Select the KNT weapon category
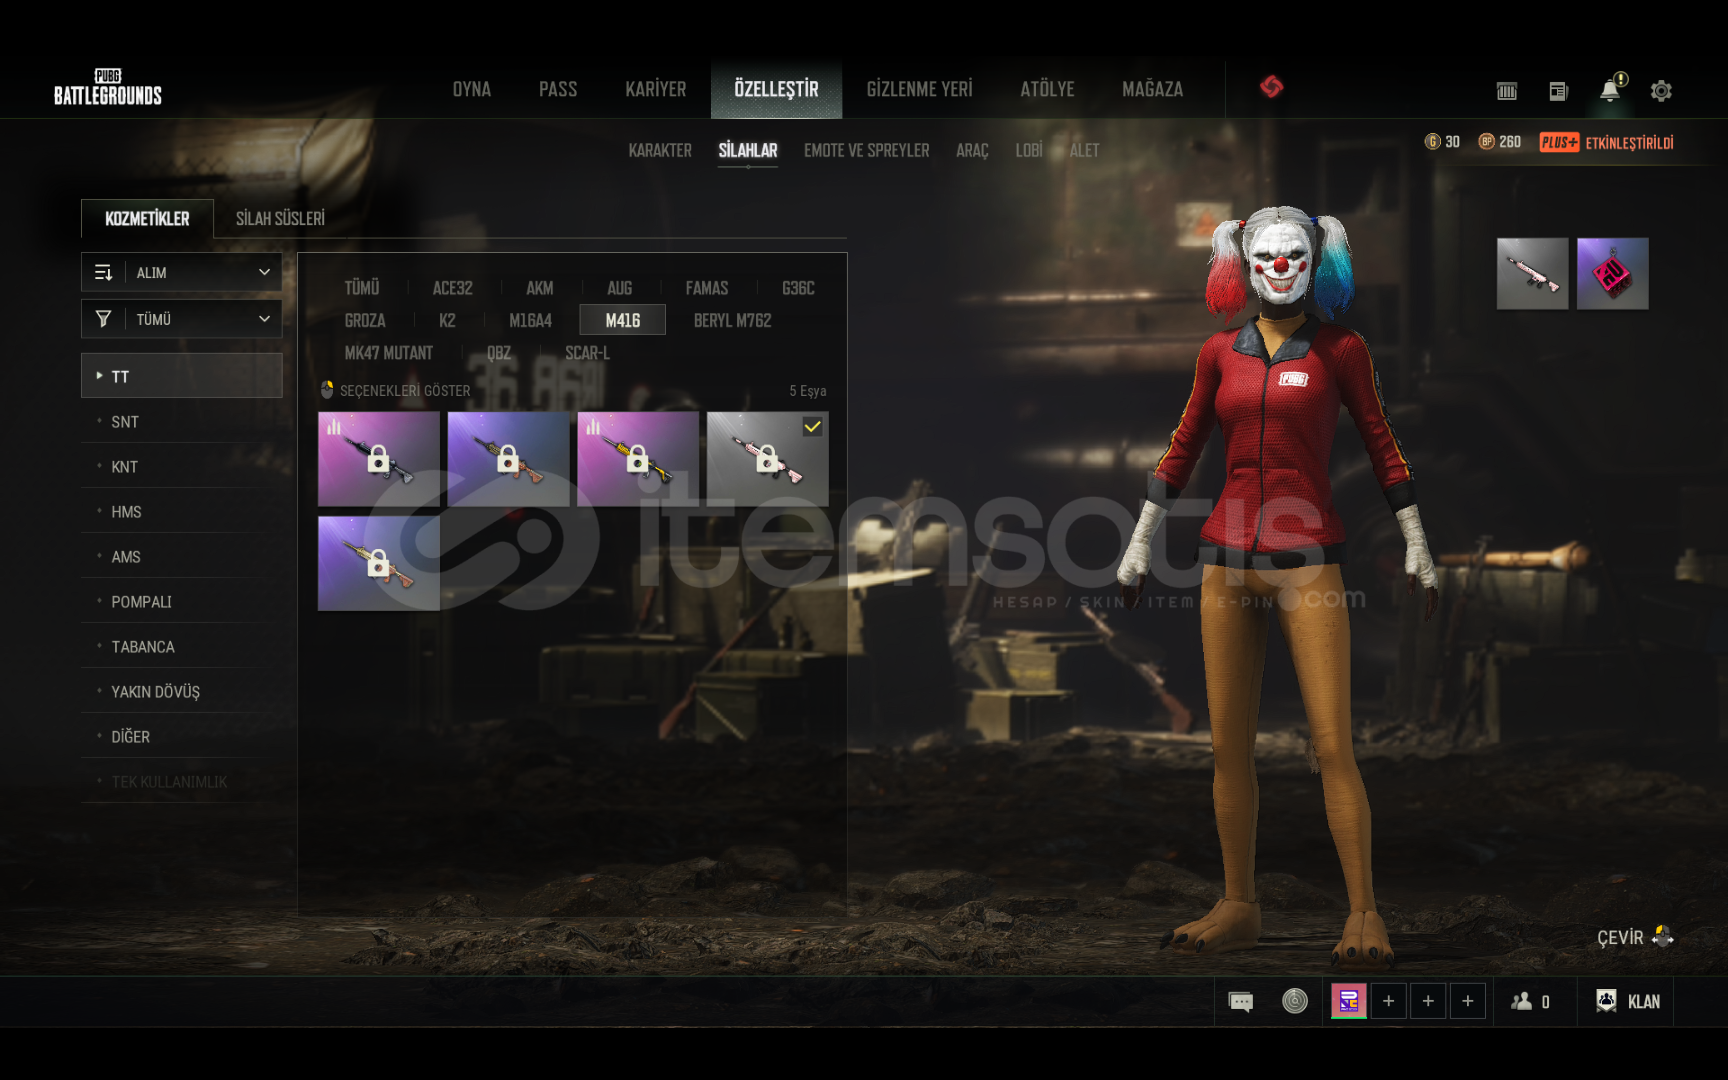The width and height of the screenshot is (1728, 1080). (x=181, y=467)
